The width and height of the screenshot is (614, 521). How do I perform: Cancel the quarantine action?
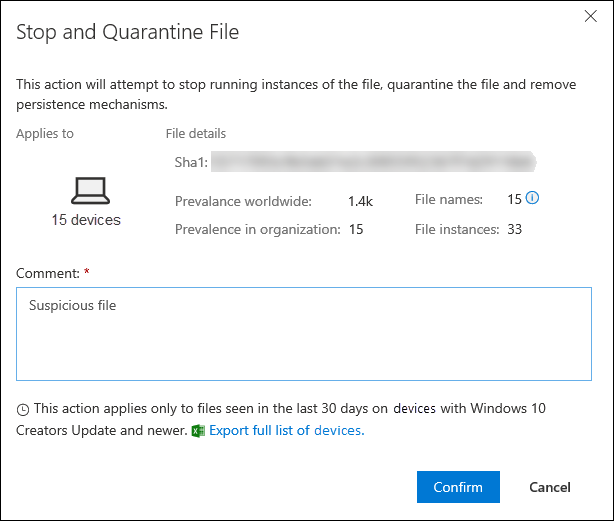(550, 487)
